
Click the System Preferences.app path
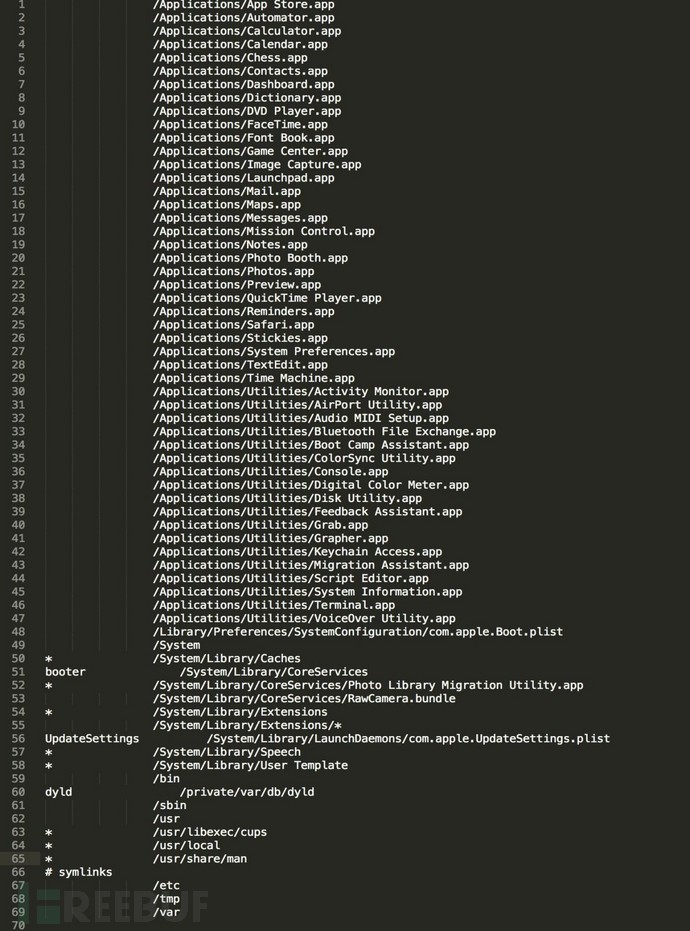(273, 352)
